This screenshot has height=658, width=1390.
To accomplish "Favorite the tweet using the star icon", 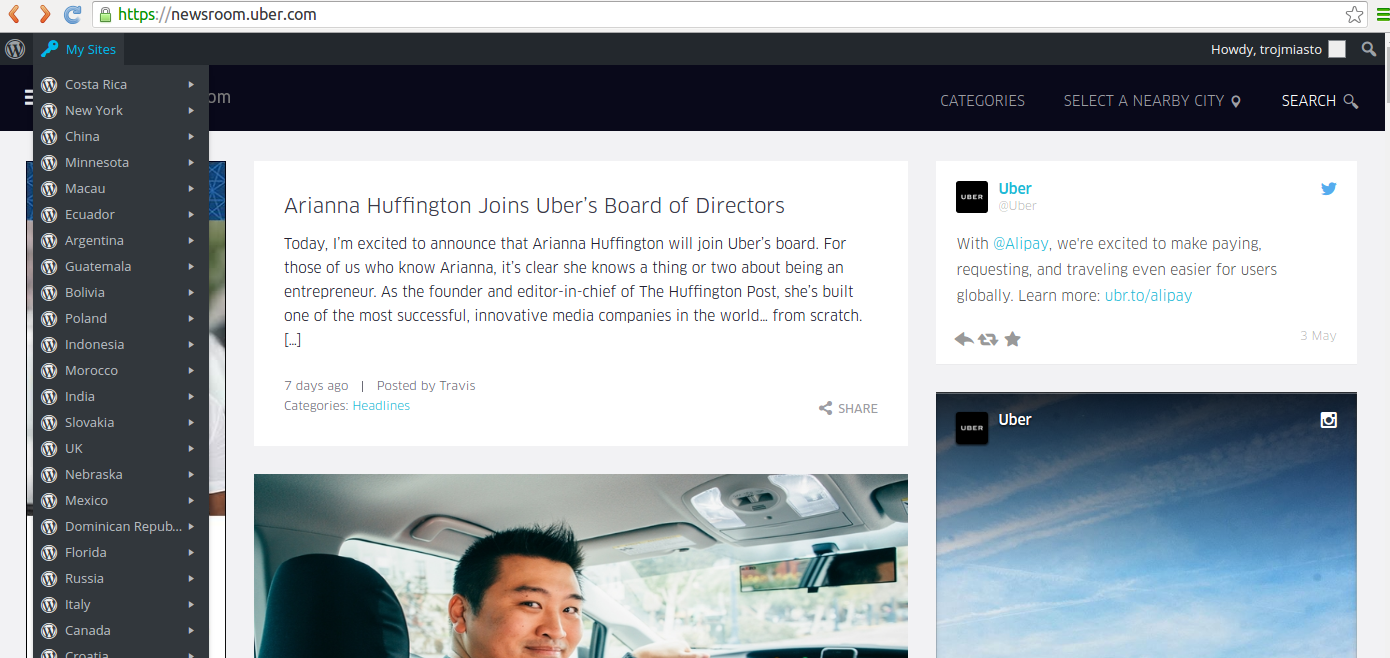I will (1012, 339).
